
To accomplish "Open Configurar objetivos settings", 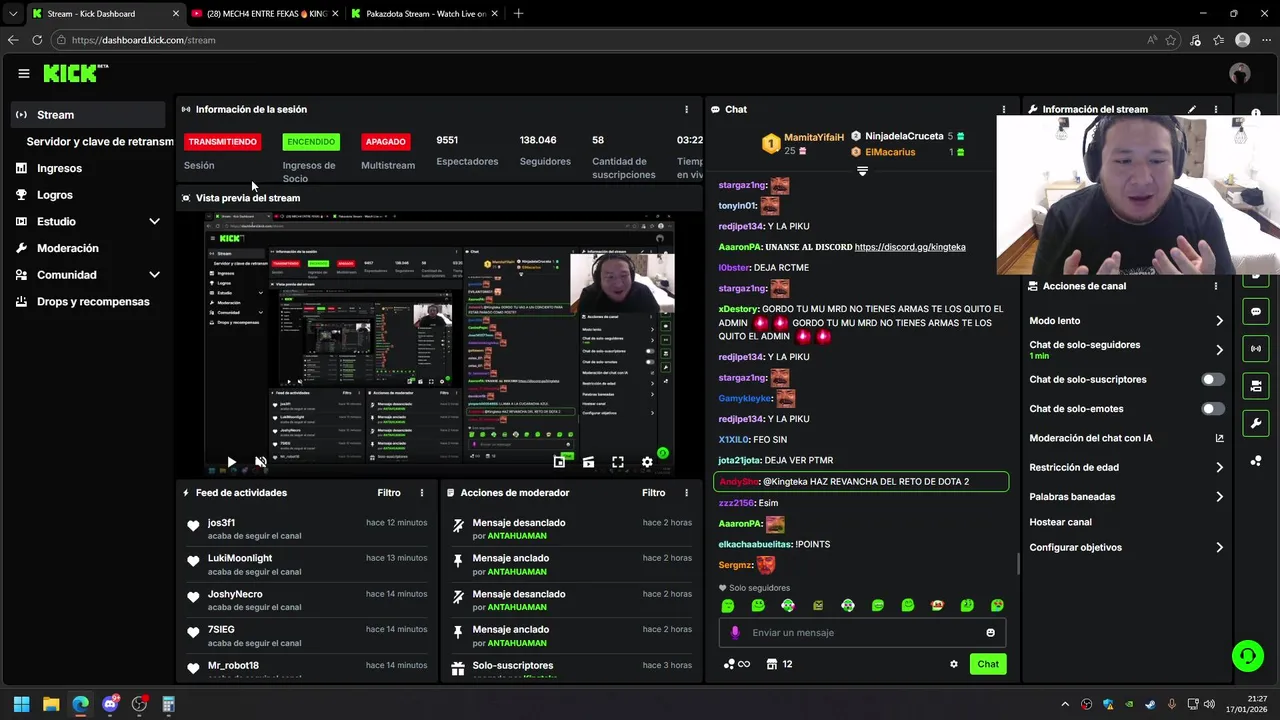I will click(1126, 548).
